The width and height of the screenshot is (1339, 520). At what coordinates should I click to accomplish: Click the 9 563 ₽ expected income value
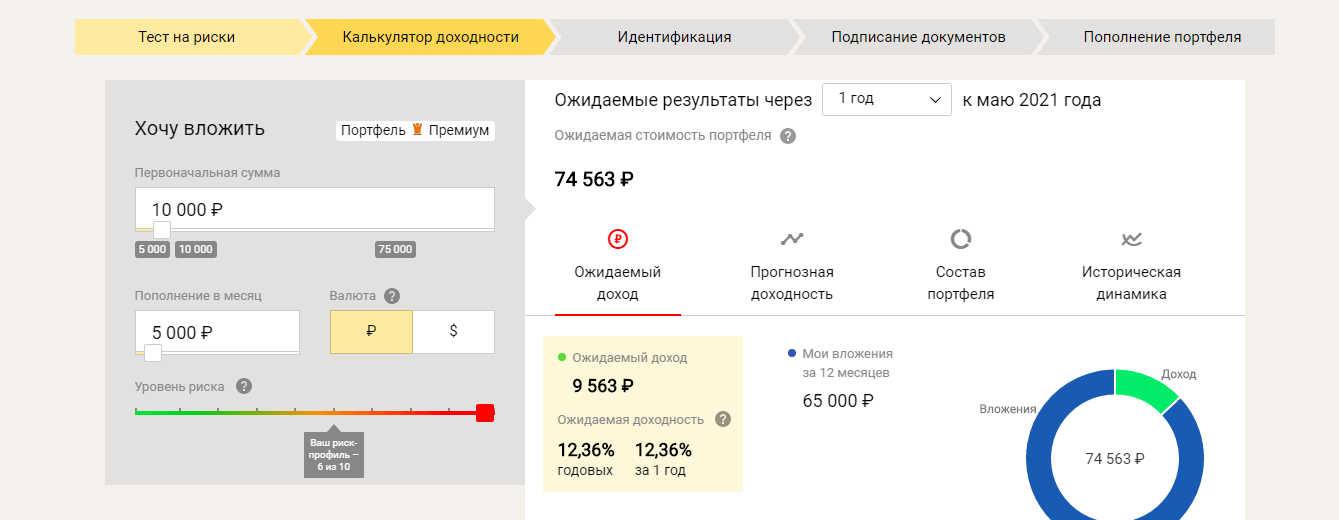point(603,386)
